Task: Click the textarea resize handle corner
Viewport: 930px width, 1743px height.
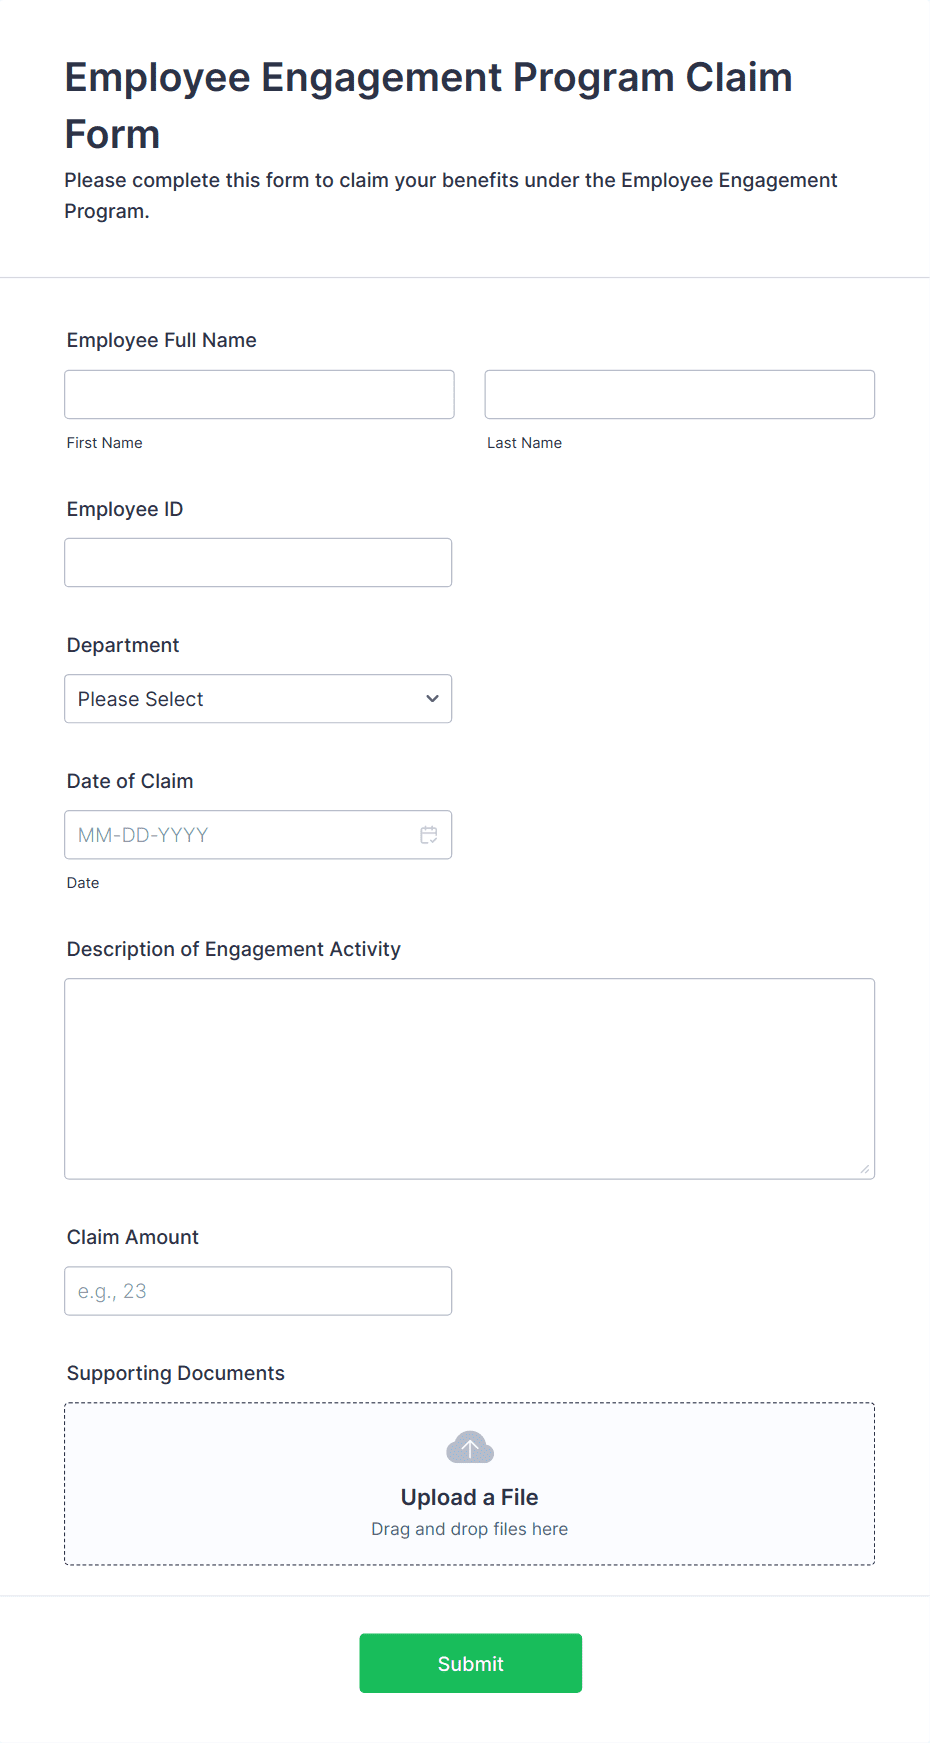Action: 865,1169
